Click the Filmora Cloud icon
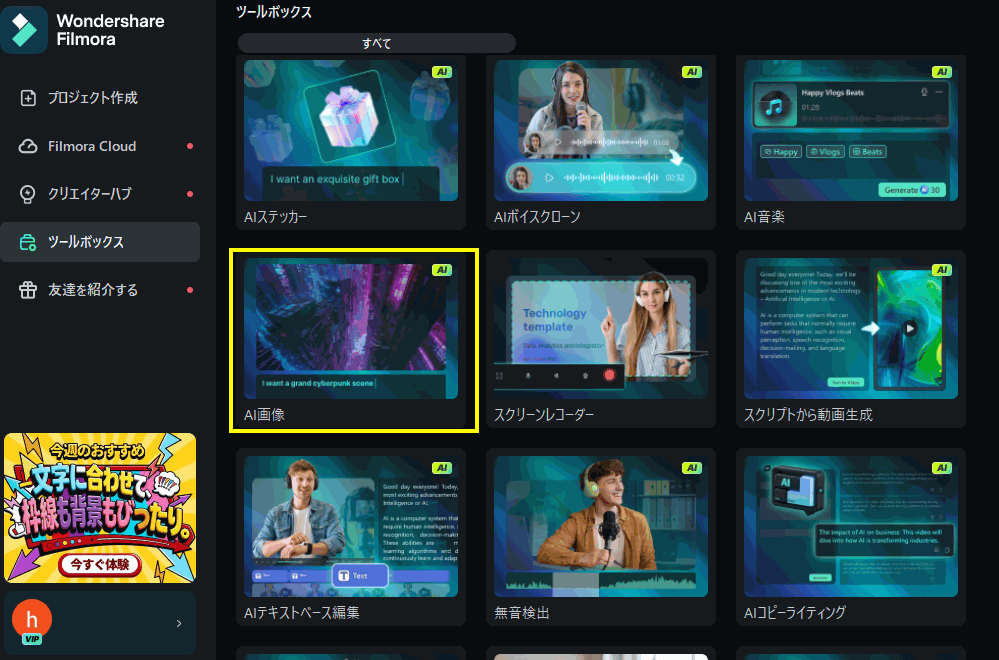 tap(28, 146)
